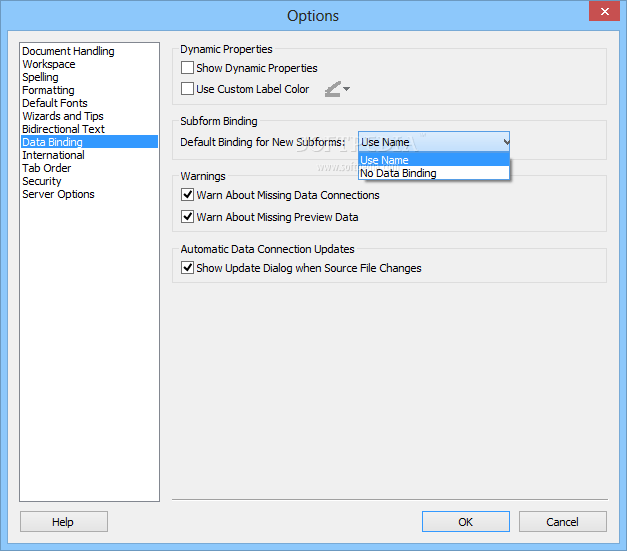Screen dimensions: 627x551
Task: Open Tab Order settings
Action: pyautogui.click(x=89, y=168)
